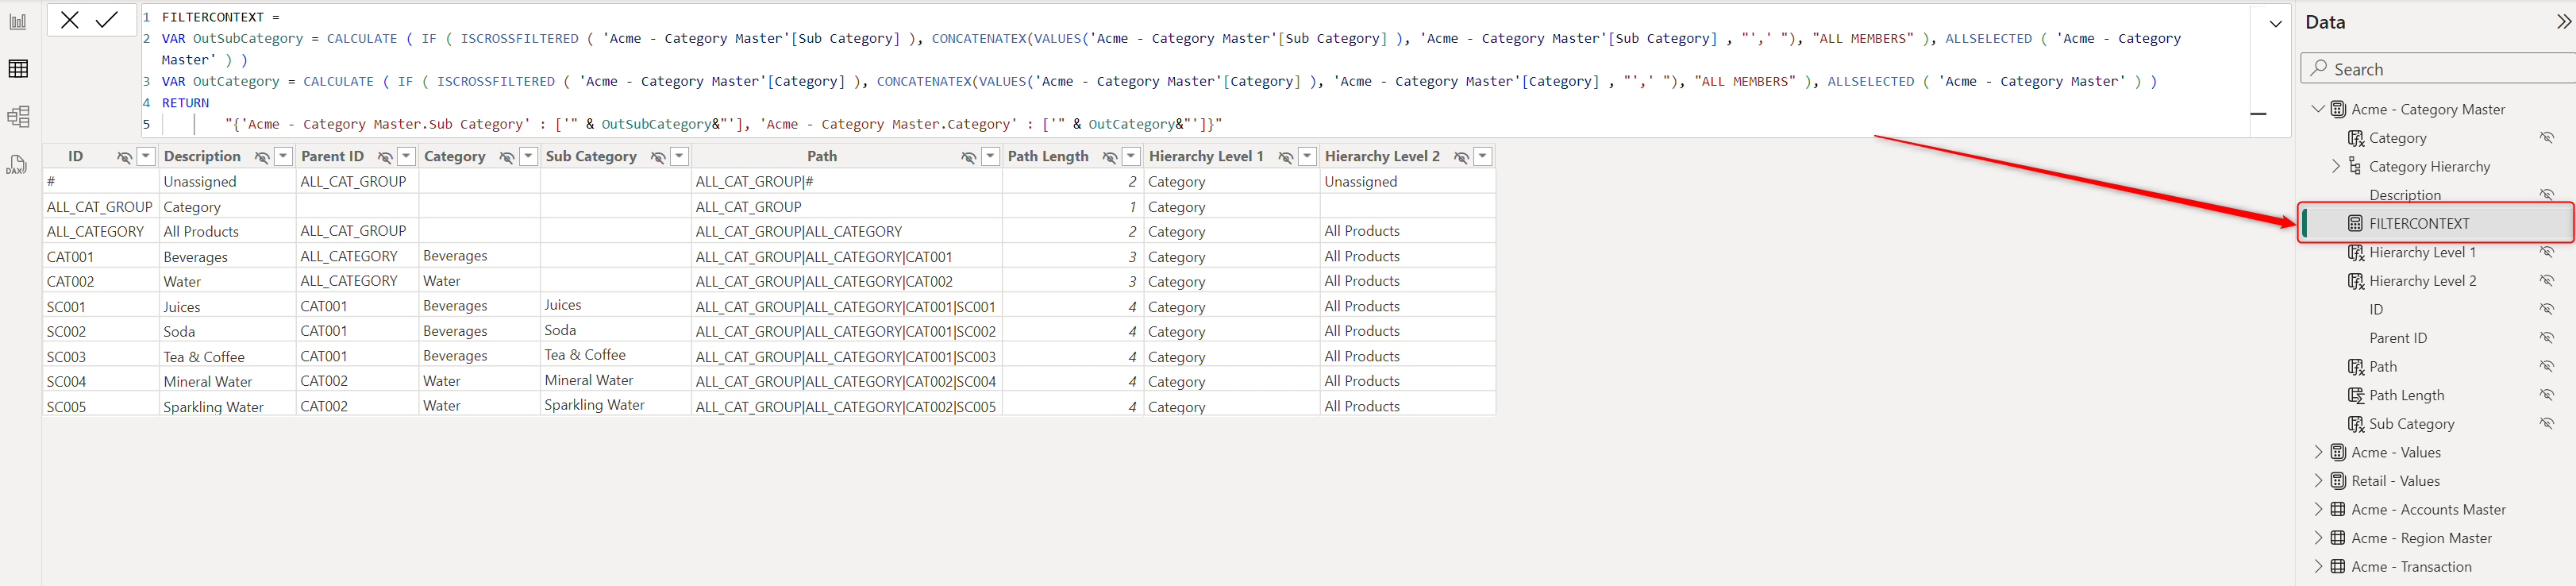The image size is (2576, 586).
Task: Select the FILTERCONTEXT measure in Data pane
Action: pos(2418,224)
